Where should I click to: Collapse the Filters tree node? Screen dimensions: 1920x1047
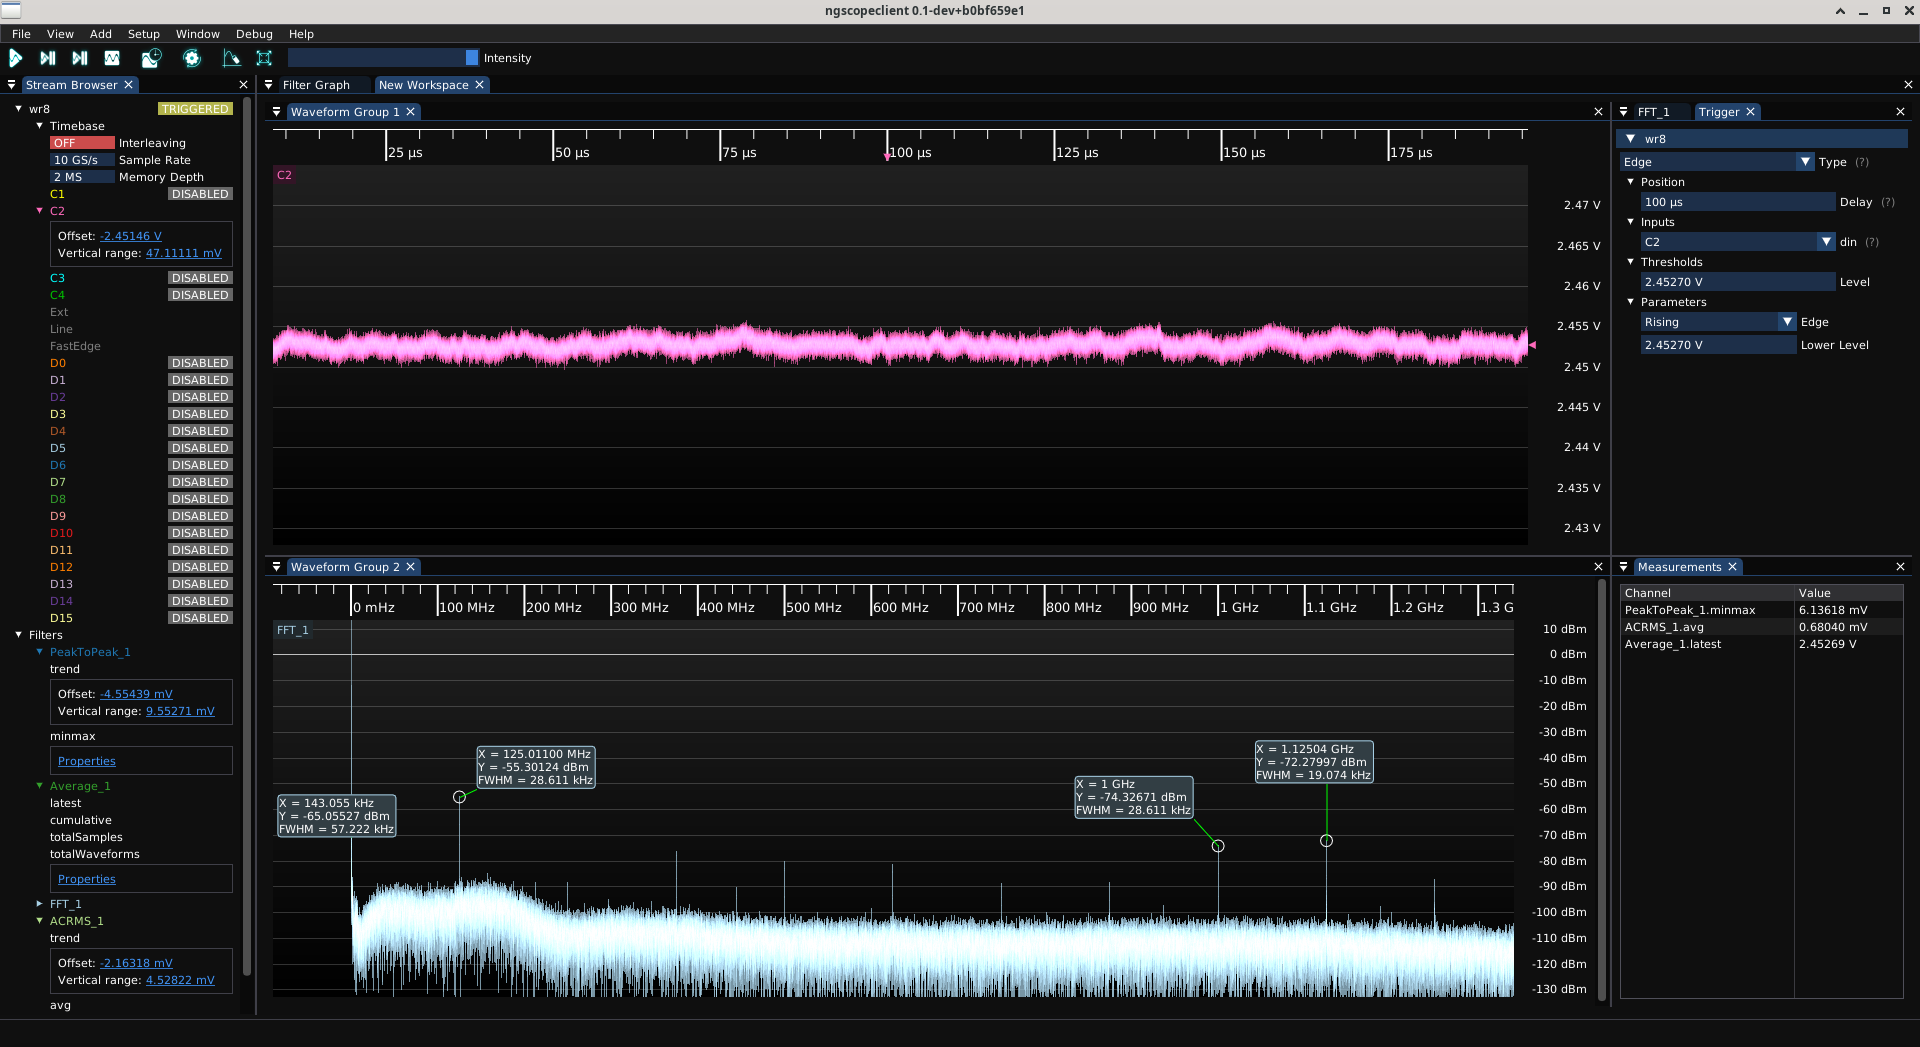point(18,635)
